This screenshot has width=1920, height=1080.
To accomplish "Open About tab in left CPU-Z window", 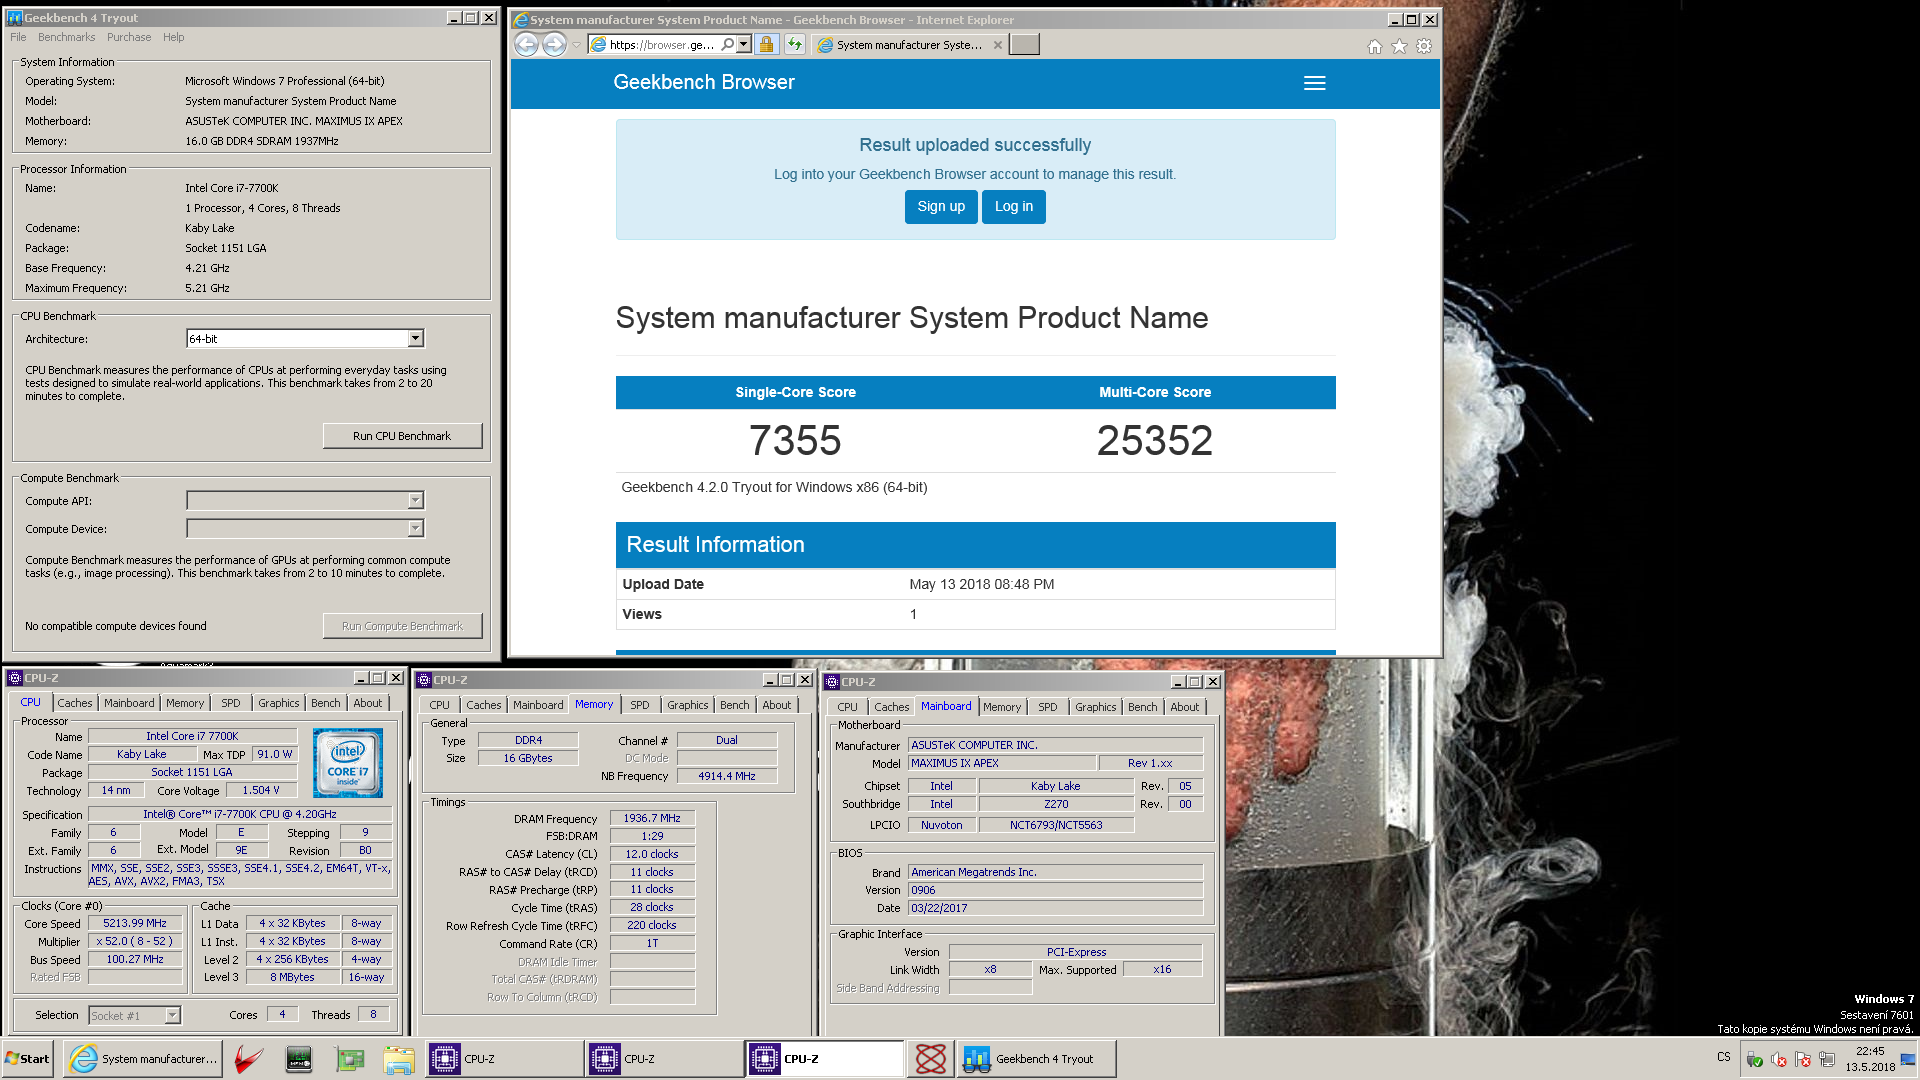I will 368,703.
